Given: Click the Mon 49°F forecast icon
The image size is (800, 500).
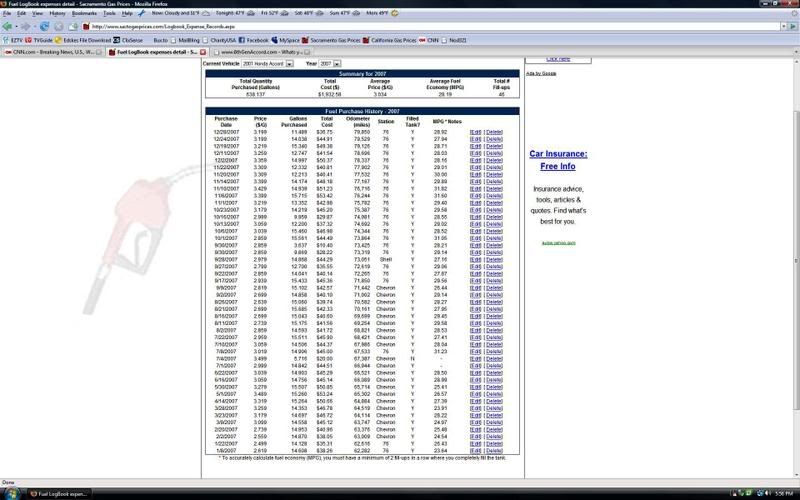Looking at the screenshot, I should tap(394, 13).
